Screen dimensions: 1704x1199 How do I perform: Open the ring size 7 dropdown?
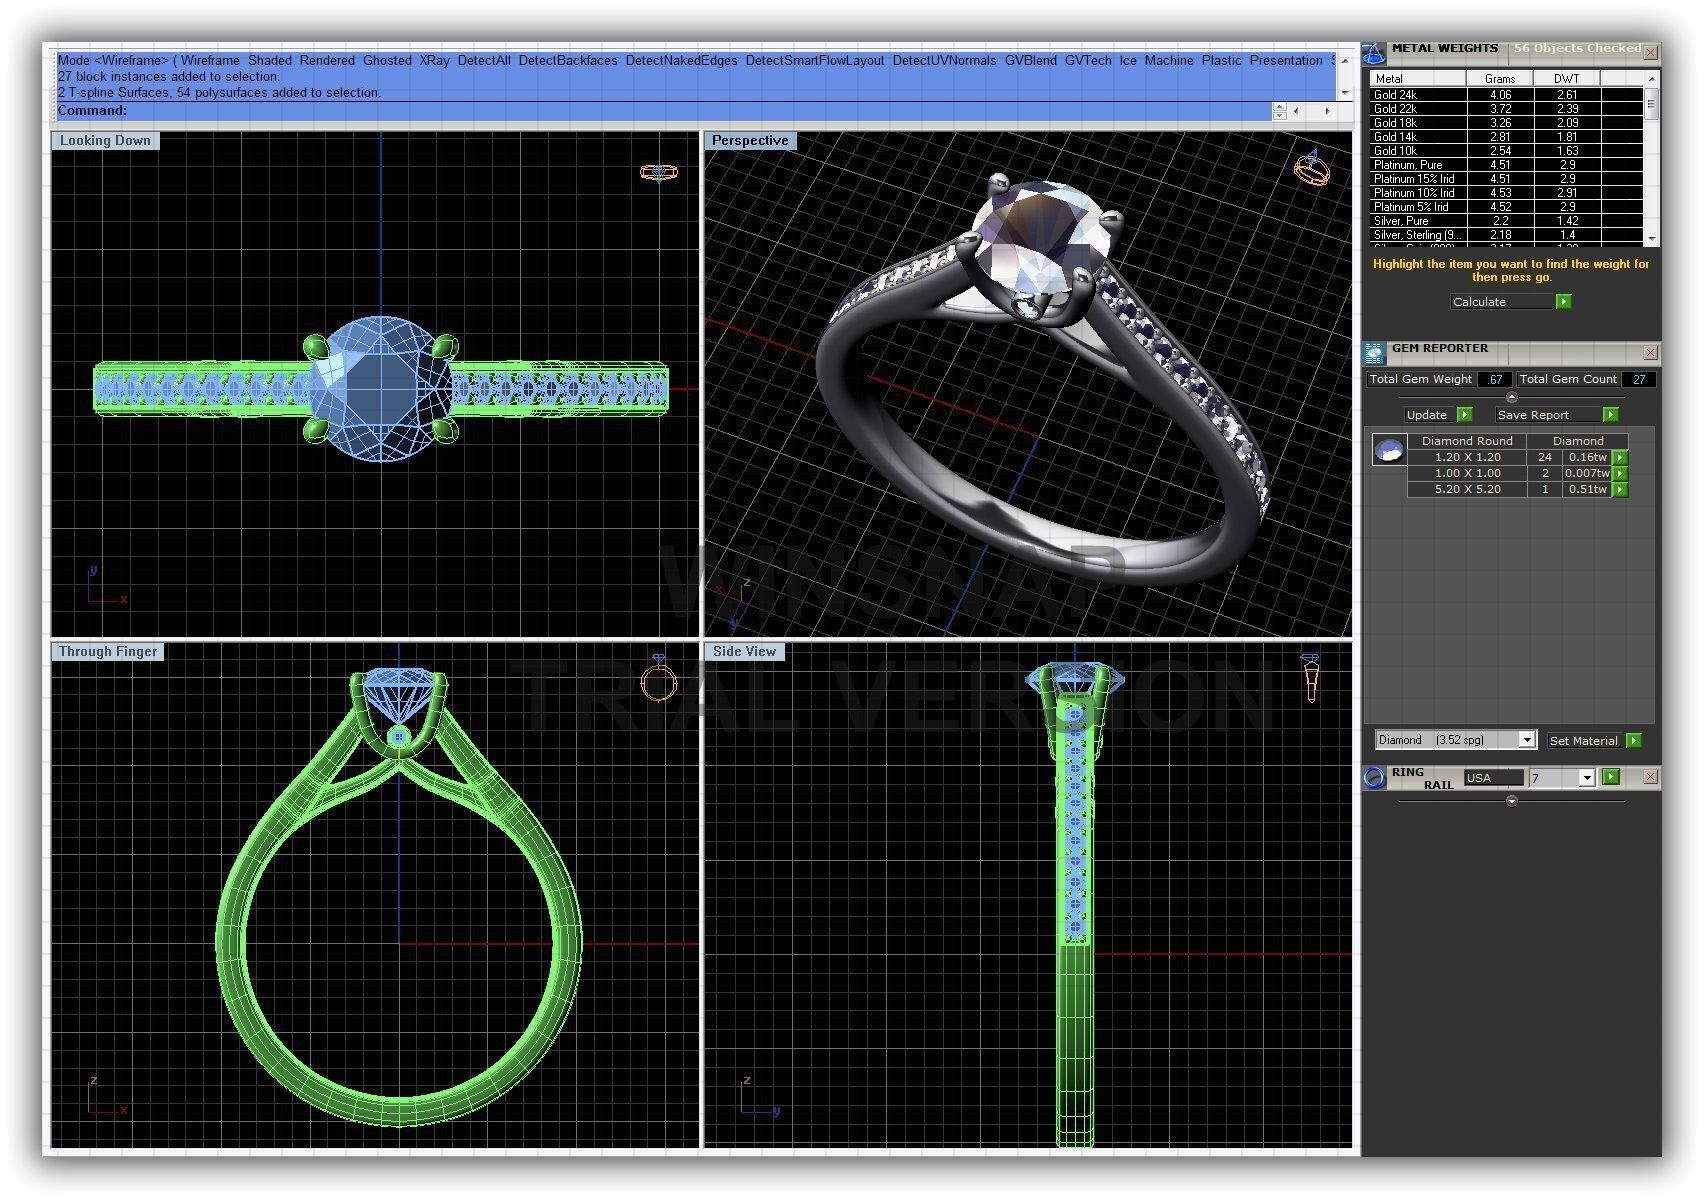[1586, 778]
